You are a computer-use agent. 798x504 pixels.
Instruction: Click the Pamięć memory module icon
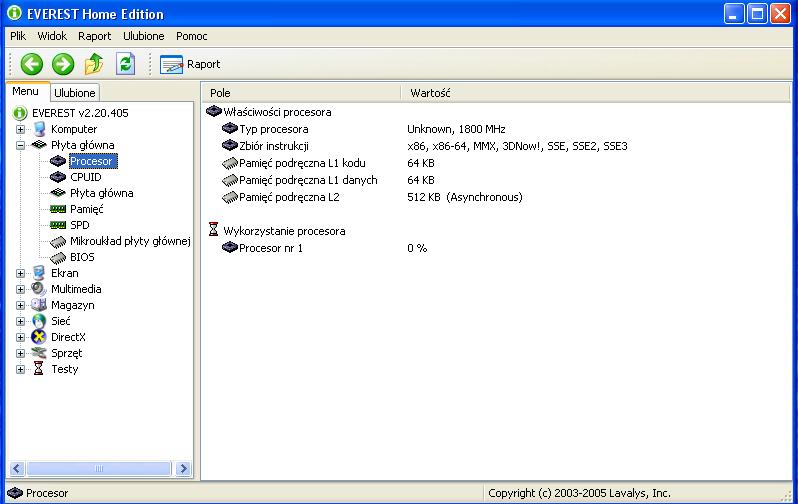(x=58, y=209)
